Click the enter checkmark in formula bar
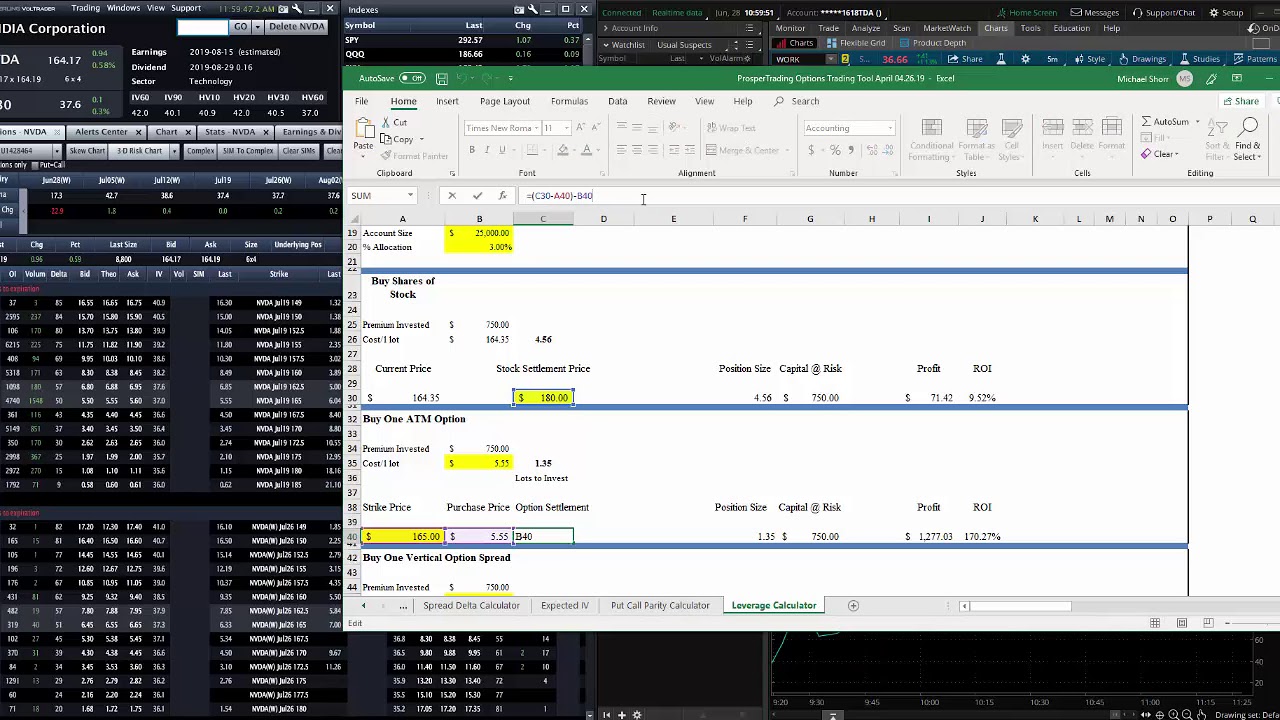Screen dimensions: 1280x720 click(x=477, y=196)
